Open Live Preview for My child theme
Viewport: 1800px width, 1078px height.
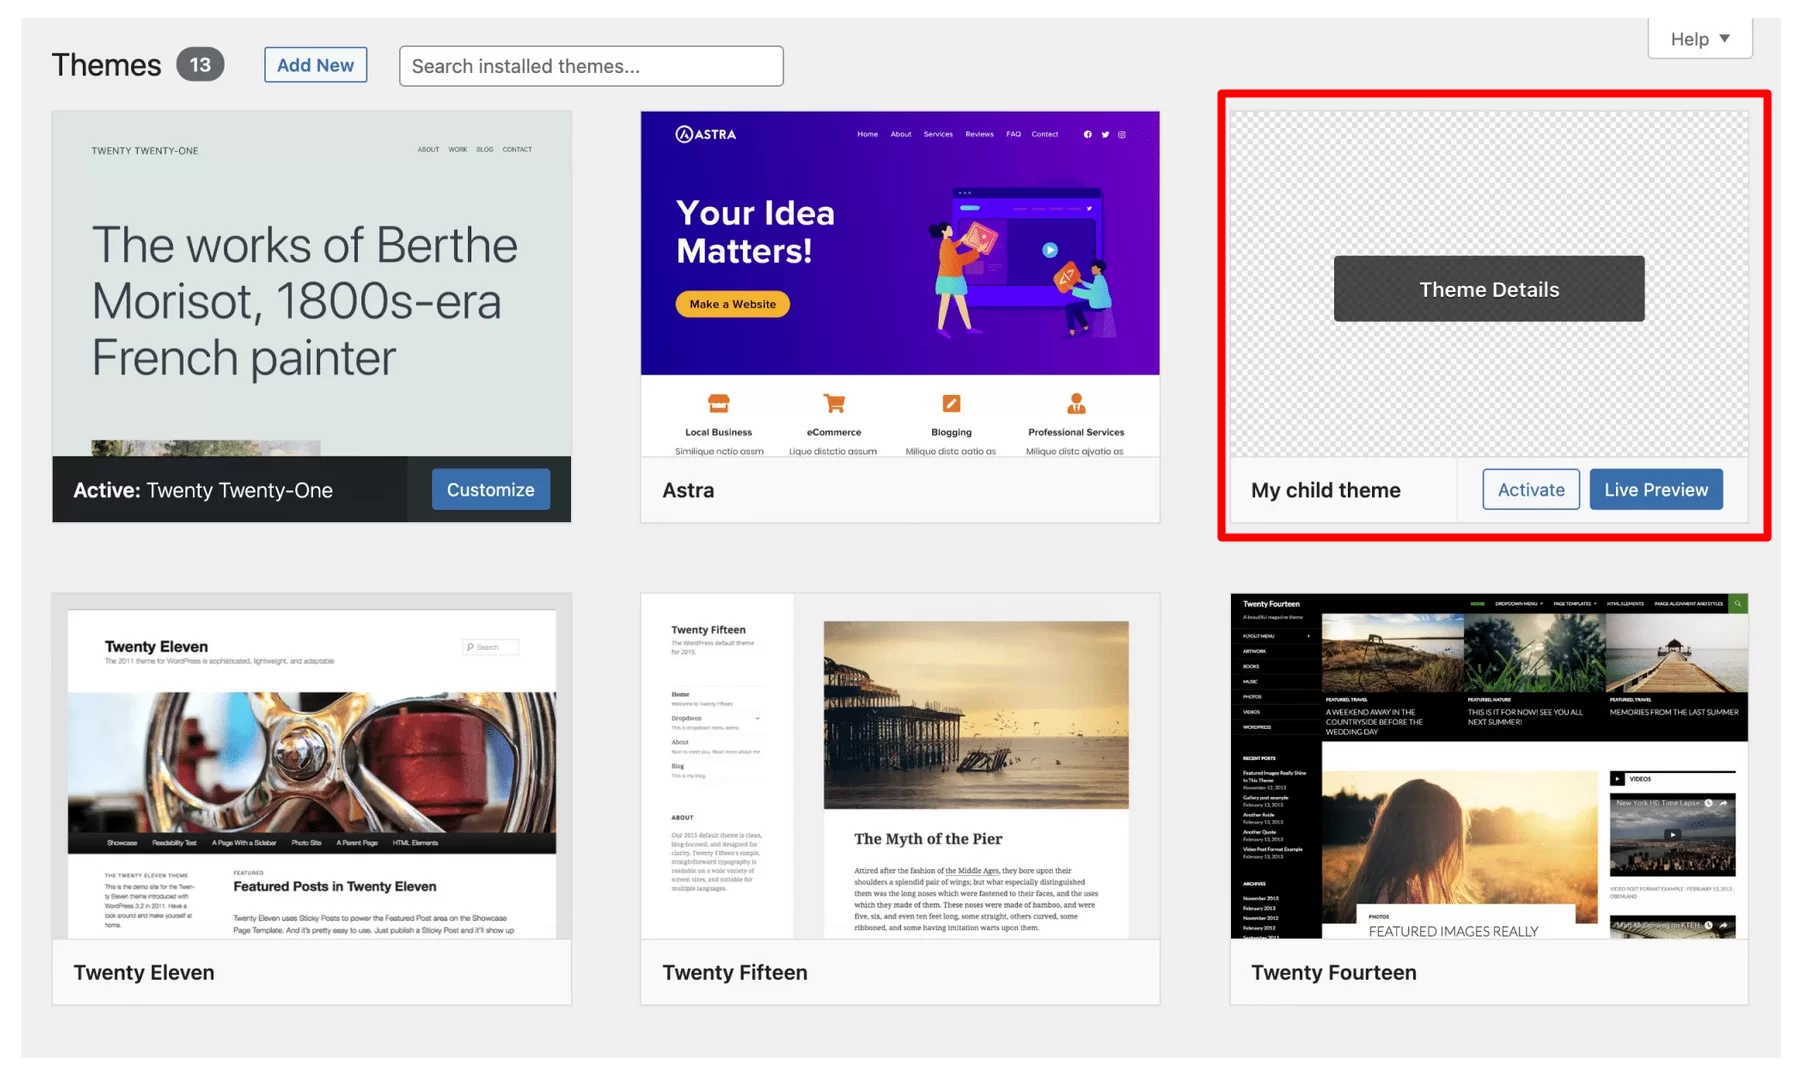(1656, 489)
